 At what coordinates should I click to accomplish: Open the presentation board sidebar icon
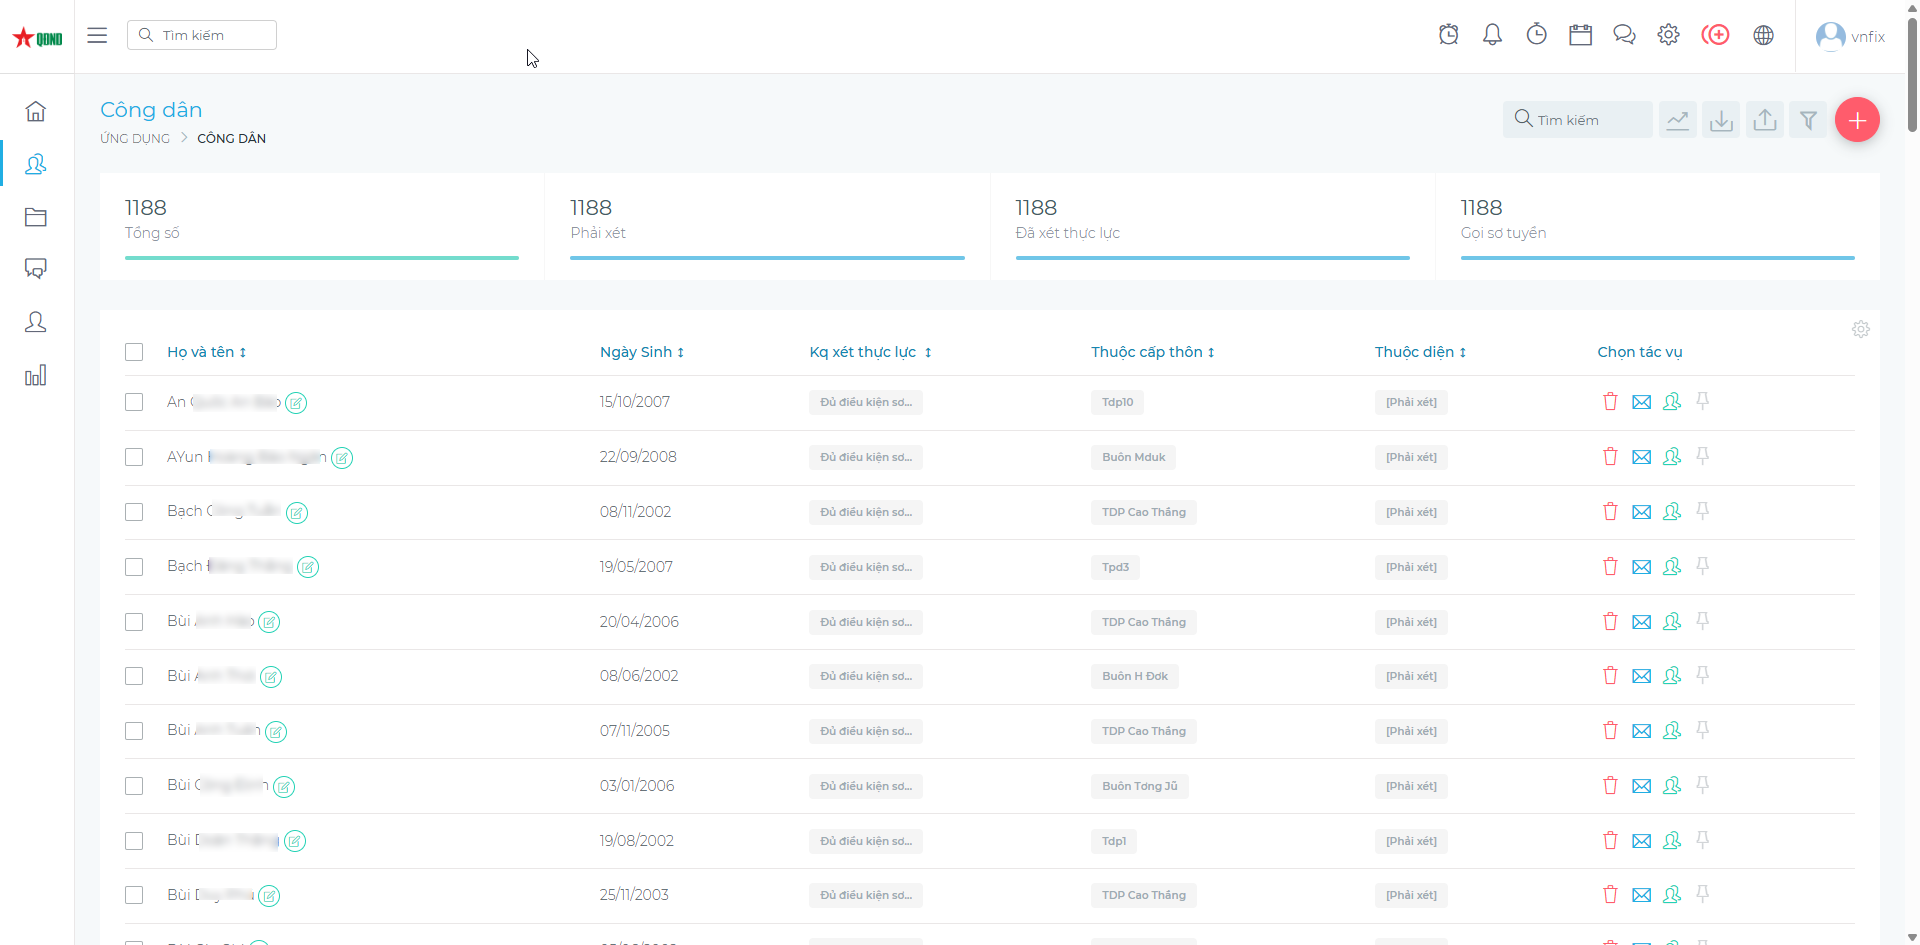pos(36,269)
